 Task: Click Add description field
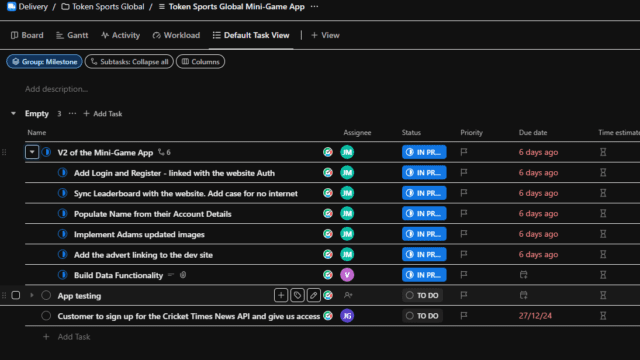(56, 89)
